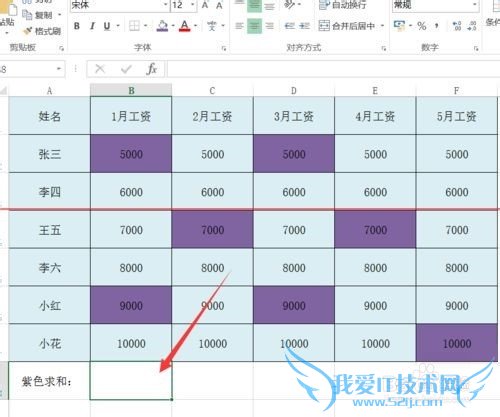The image size is (500, 417).
Task: Select empty result cell beside 紫色求和
Action: click(131, 381)
